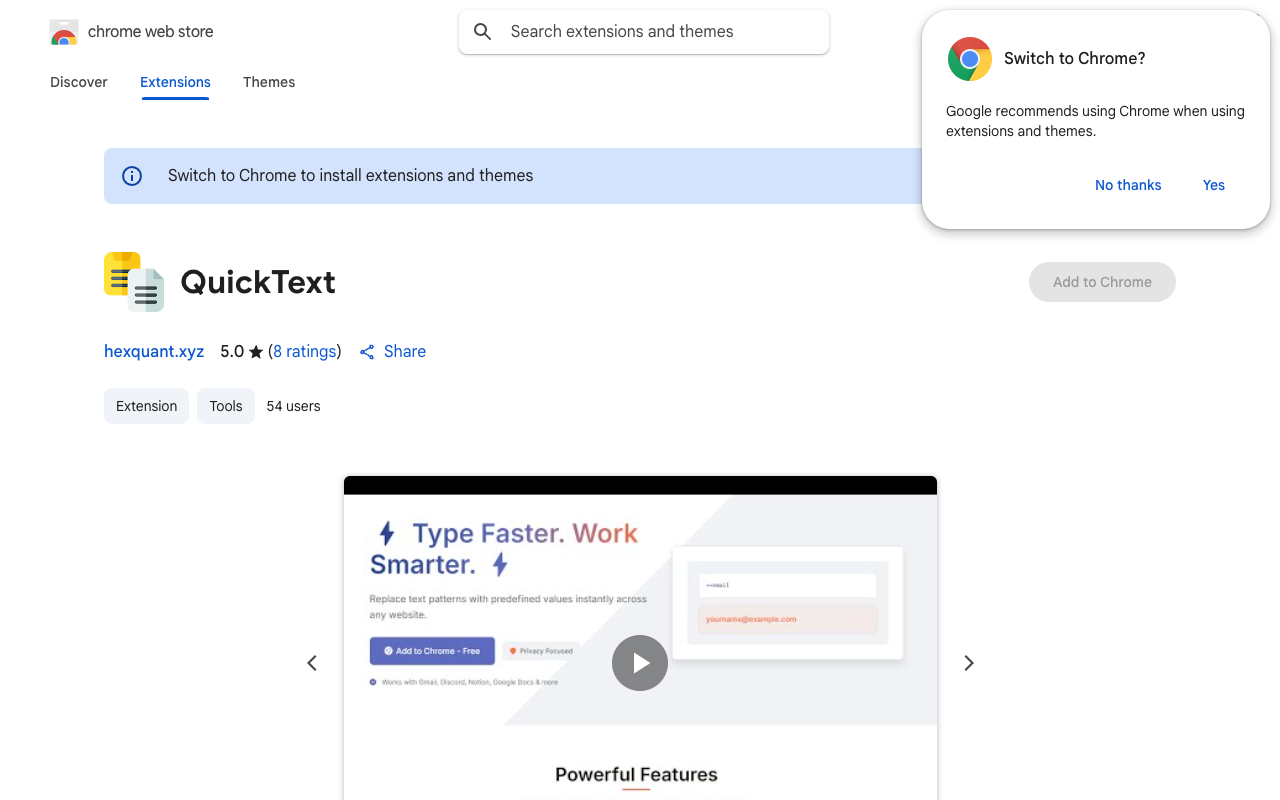
Task: Play the QuickText preview video
Action: pyautogui.click(x=640, y=663)
